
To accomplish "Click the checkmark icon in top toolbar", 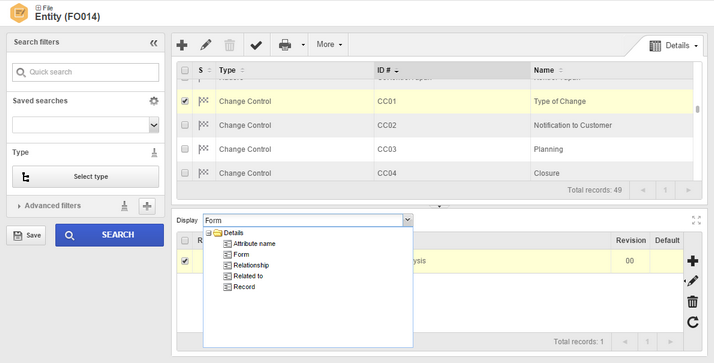I will [x=256, y=45].
